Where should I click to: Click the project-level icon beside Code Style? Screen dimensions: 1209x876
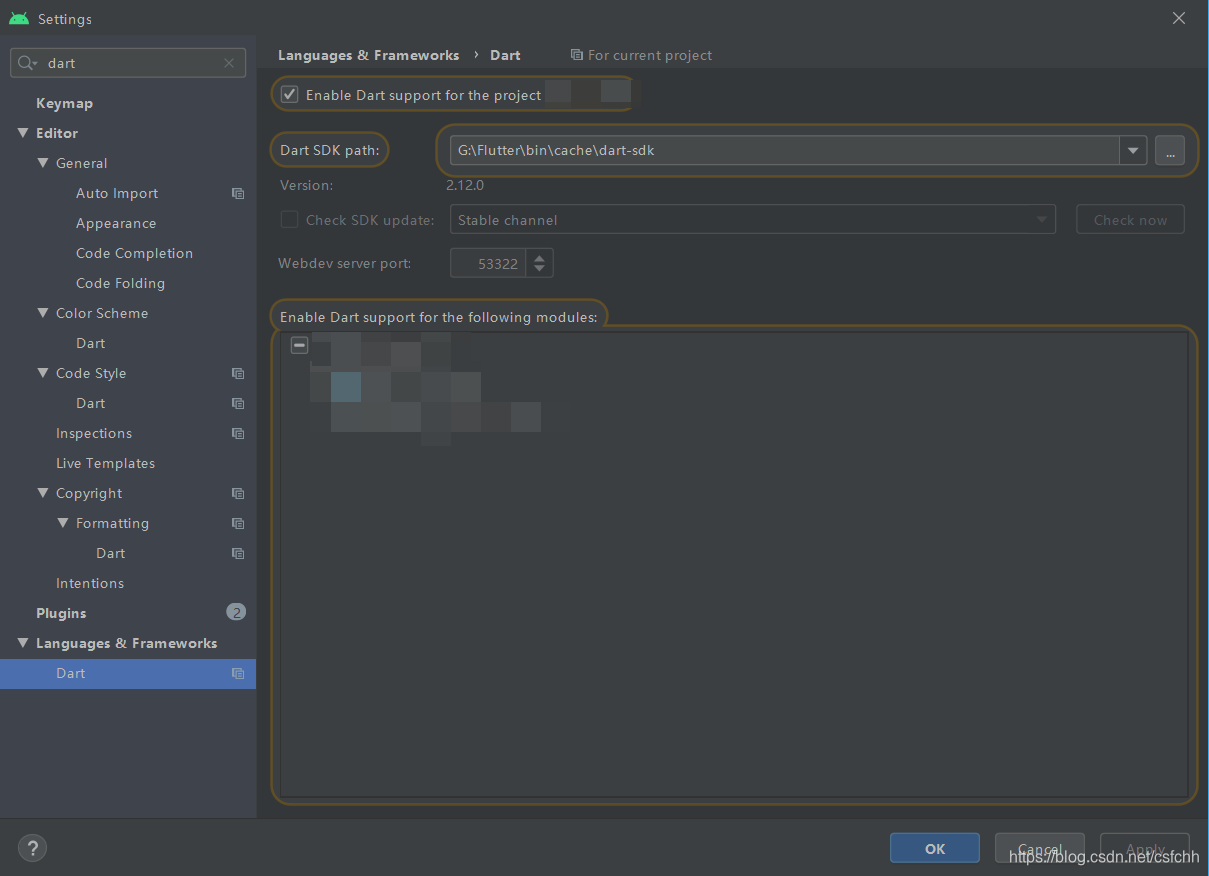238,373
